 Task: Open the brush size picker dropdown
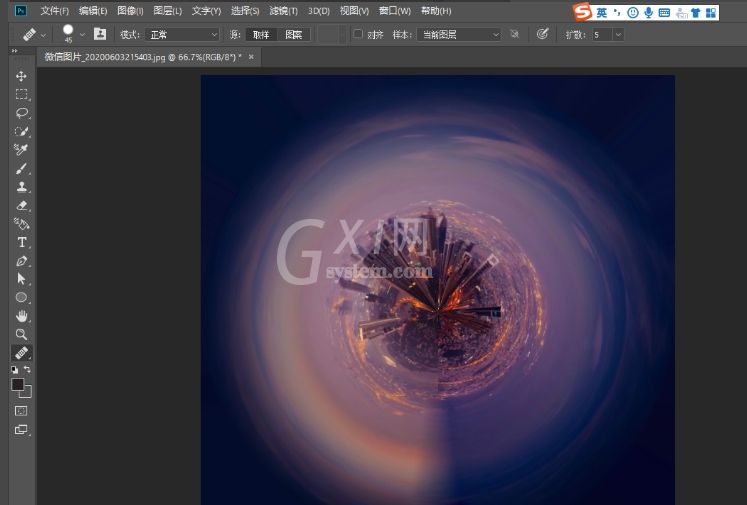82,35
